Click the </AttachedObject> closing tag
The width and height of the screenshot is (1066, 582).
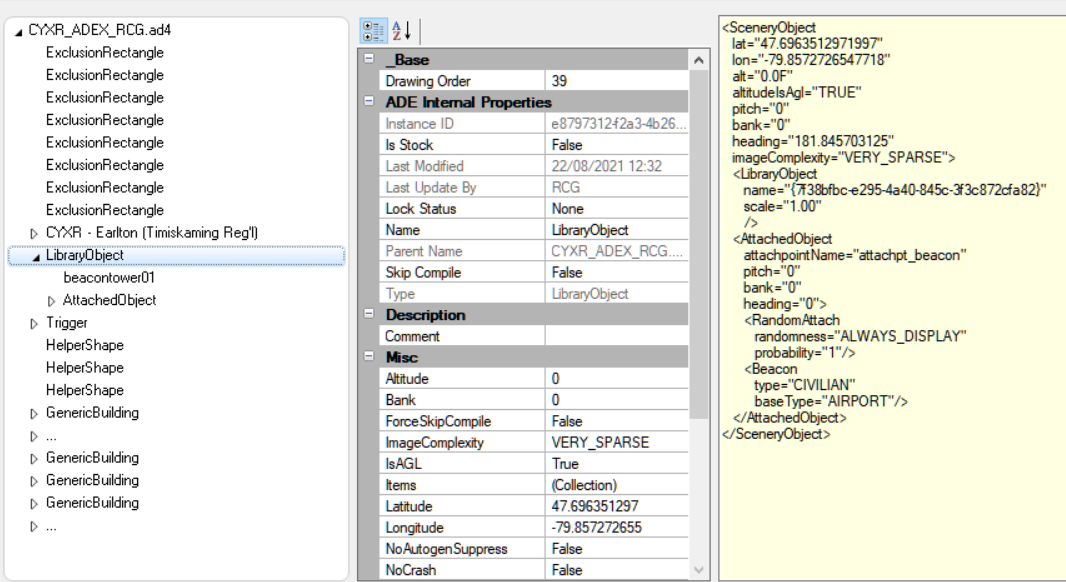790,417
